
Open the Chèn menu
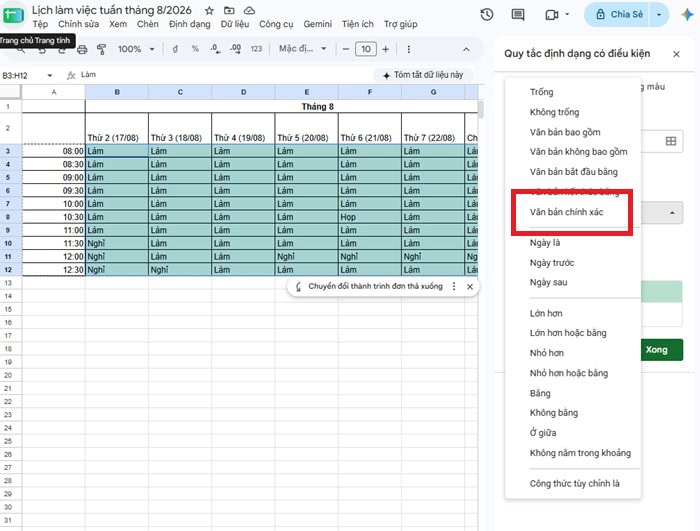point(148,24)
